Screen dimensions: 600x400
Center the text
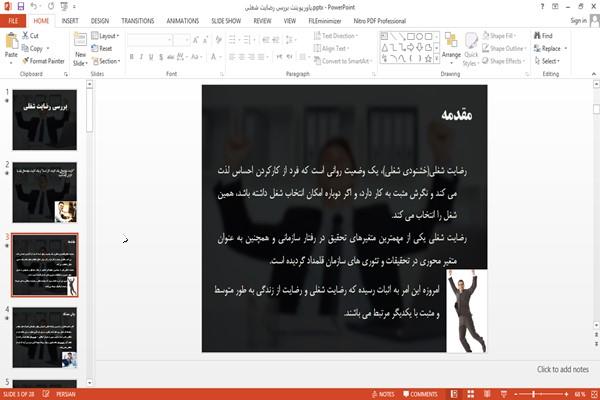(x=242, y=57)
